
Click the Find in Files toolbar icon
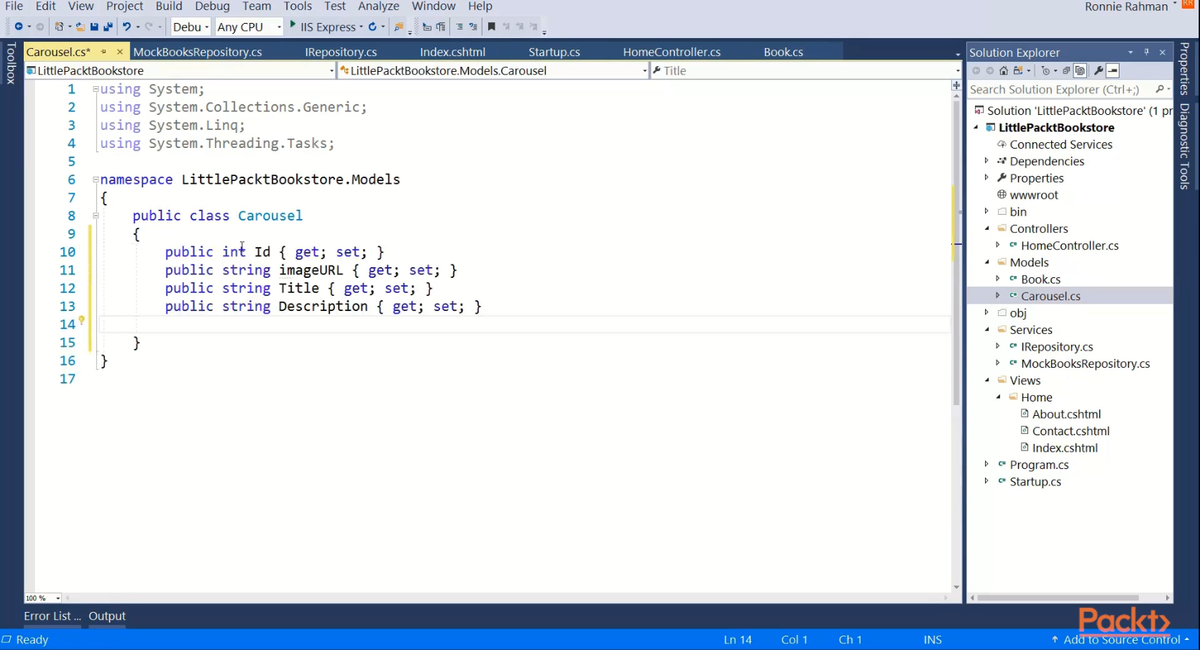click(x=399, y=26)
